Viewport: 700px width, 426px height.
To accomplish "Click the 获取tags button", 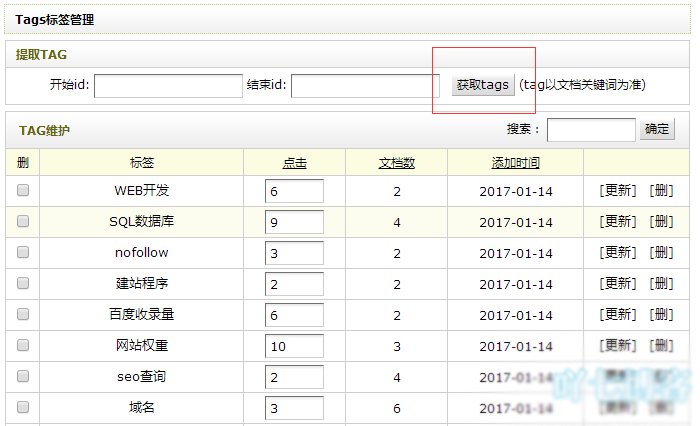I will click(483, 85).
